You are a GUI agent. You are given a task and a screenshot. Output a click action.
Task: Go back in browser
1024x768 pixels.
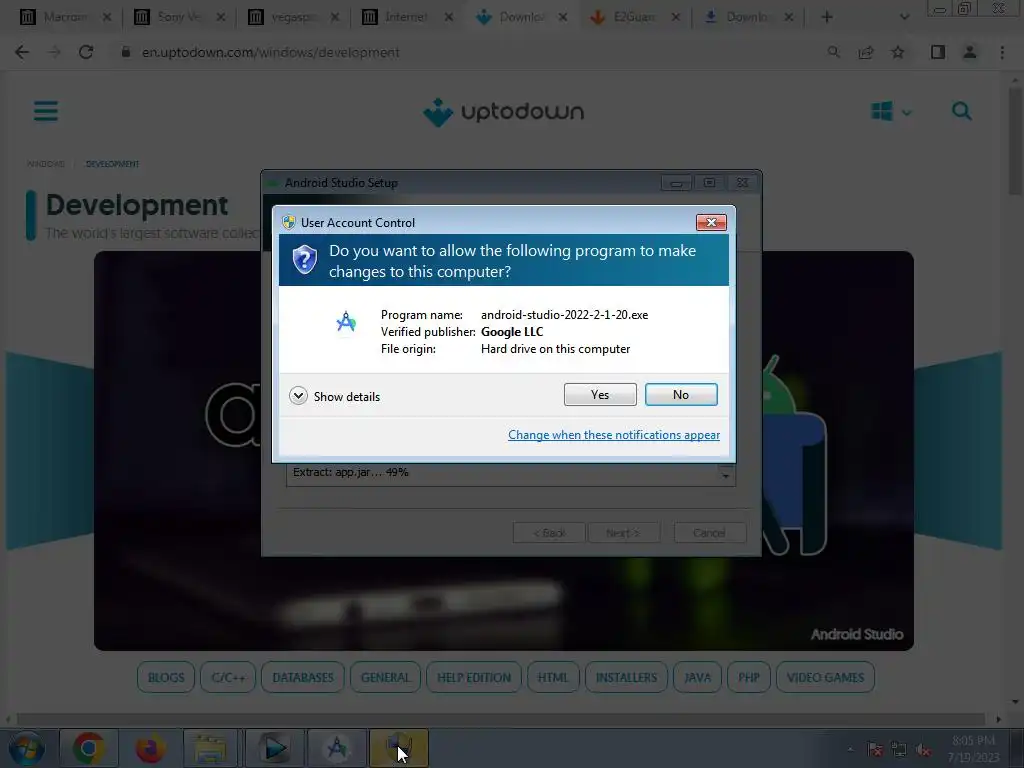point(22,52)
